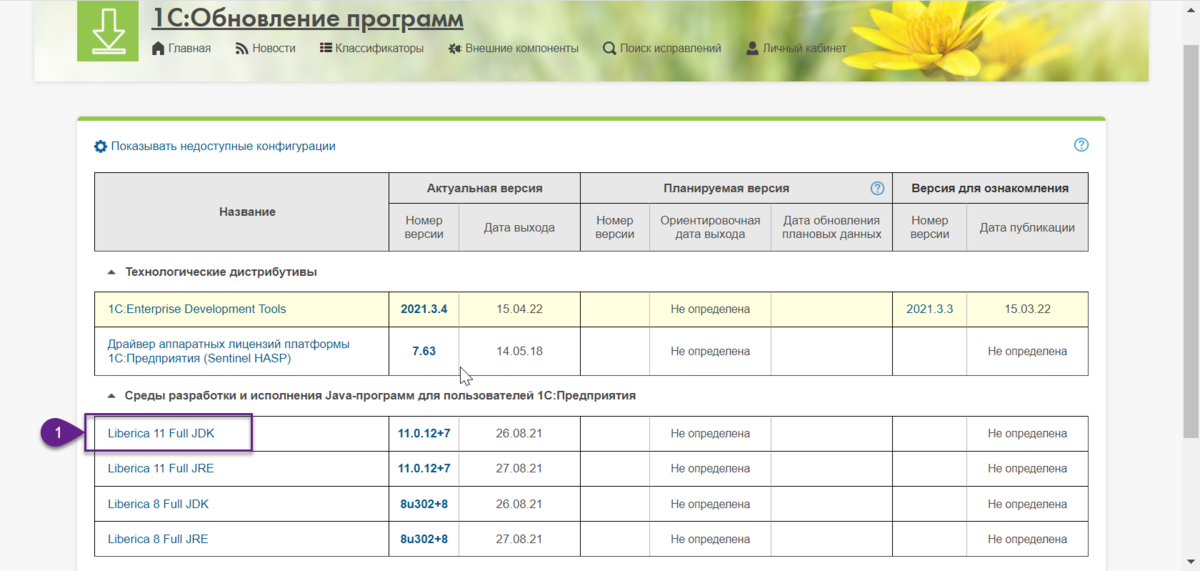Click the gear icon beside Показывать недоступные конфигурации
Image resolution: width=1200 pixels, height=571 pixels.
click(100, 146)
